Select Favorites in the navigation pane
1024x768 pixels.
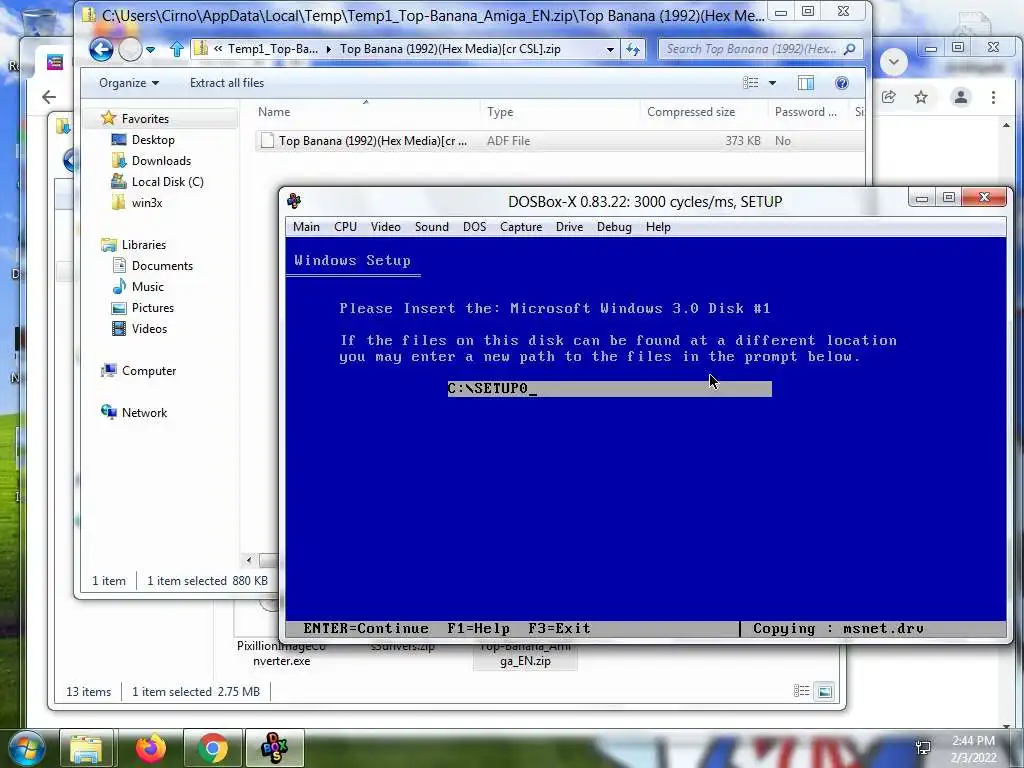pyautogui.click(x=145, y=118)
